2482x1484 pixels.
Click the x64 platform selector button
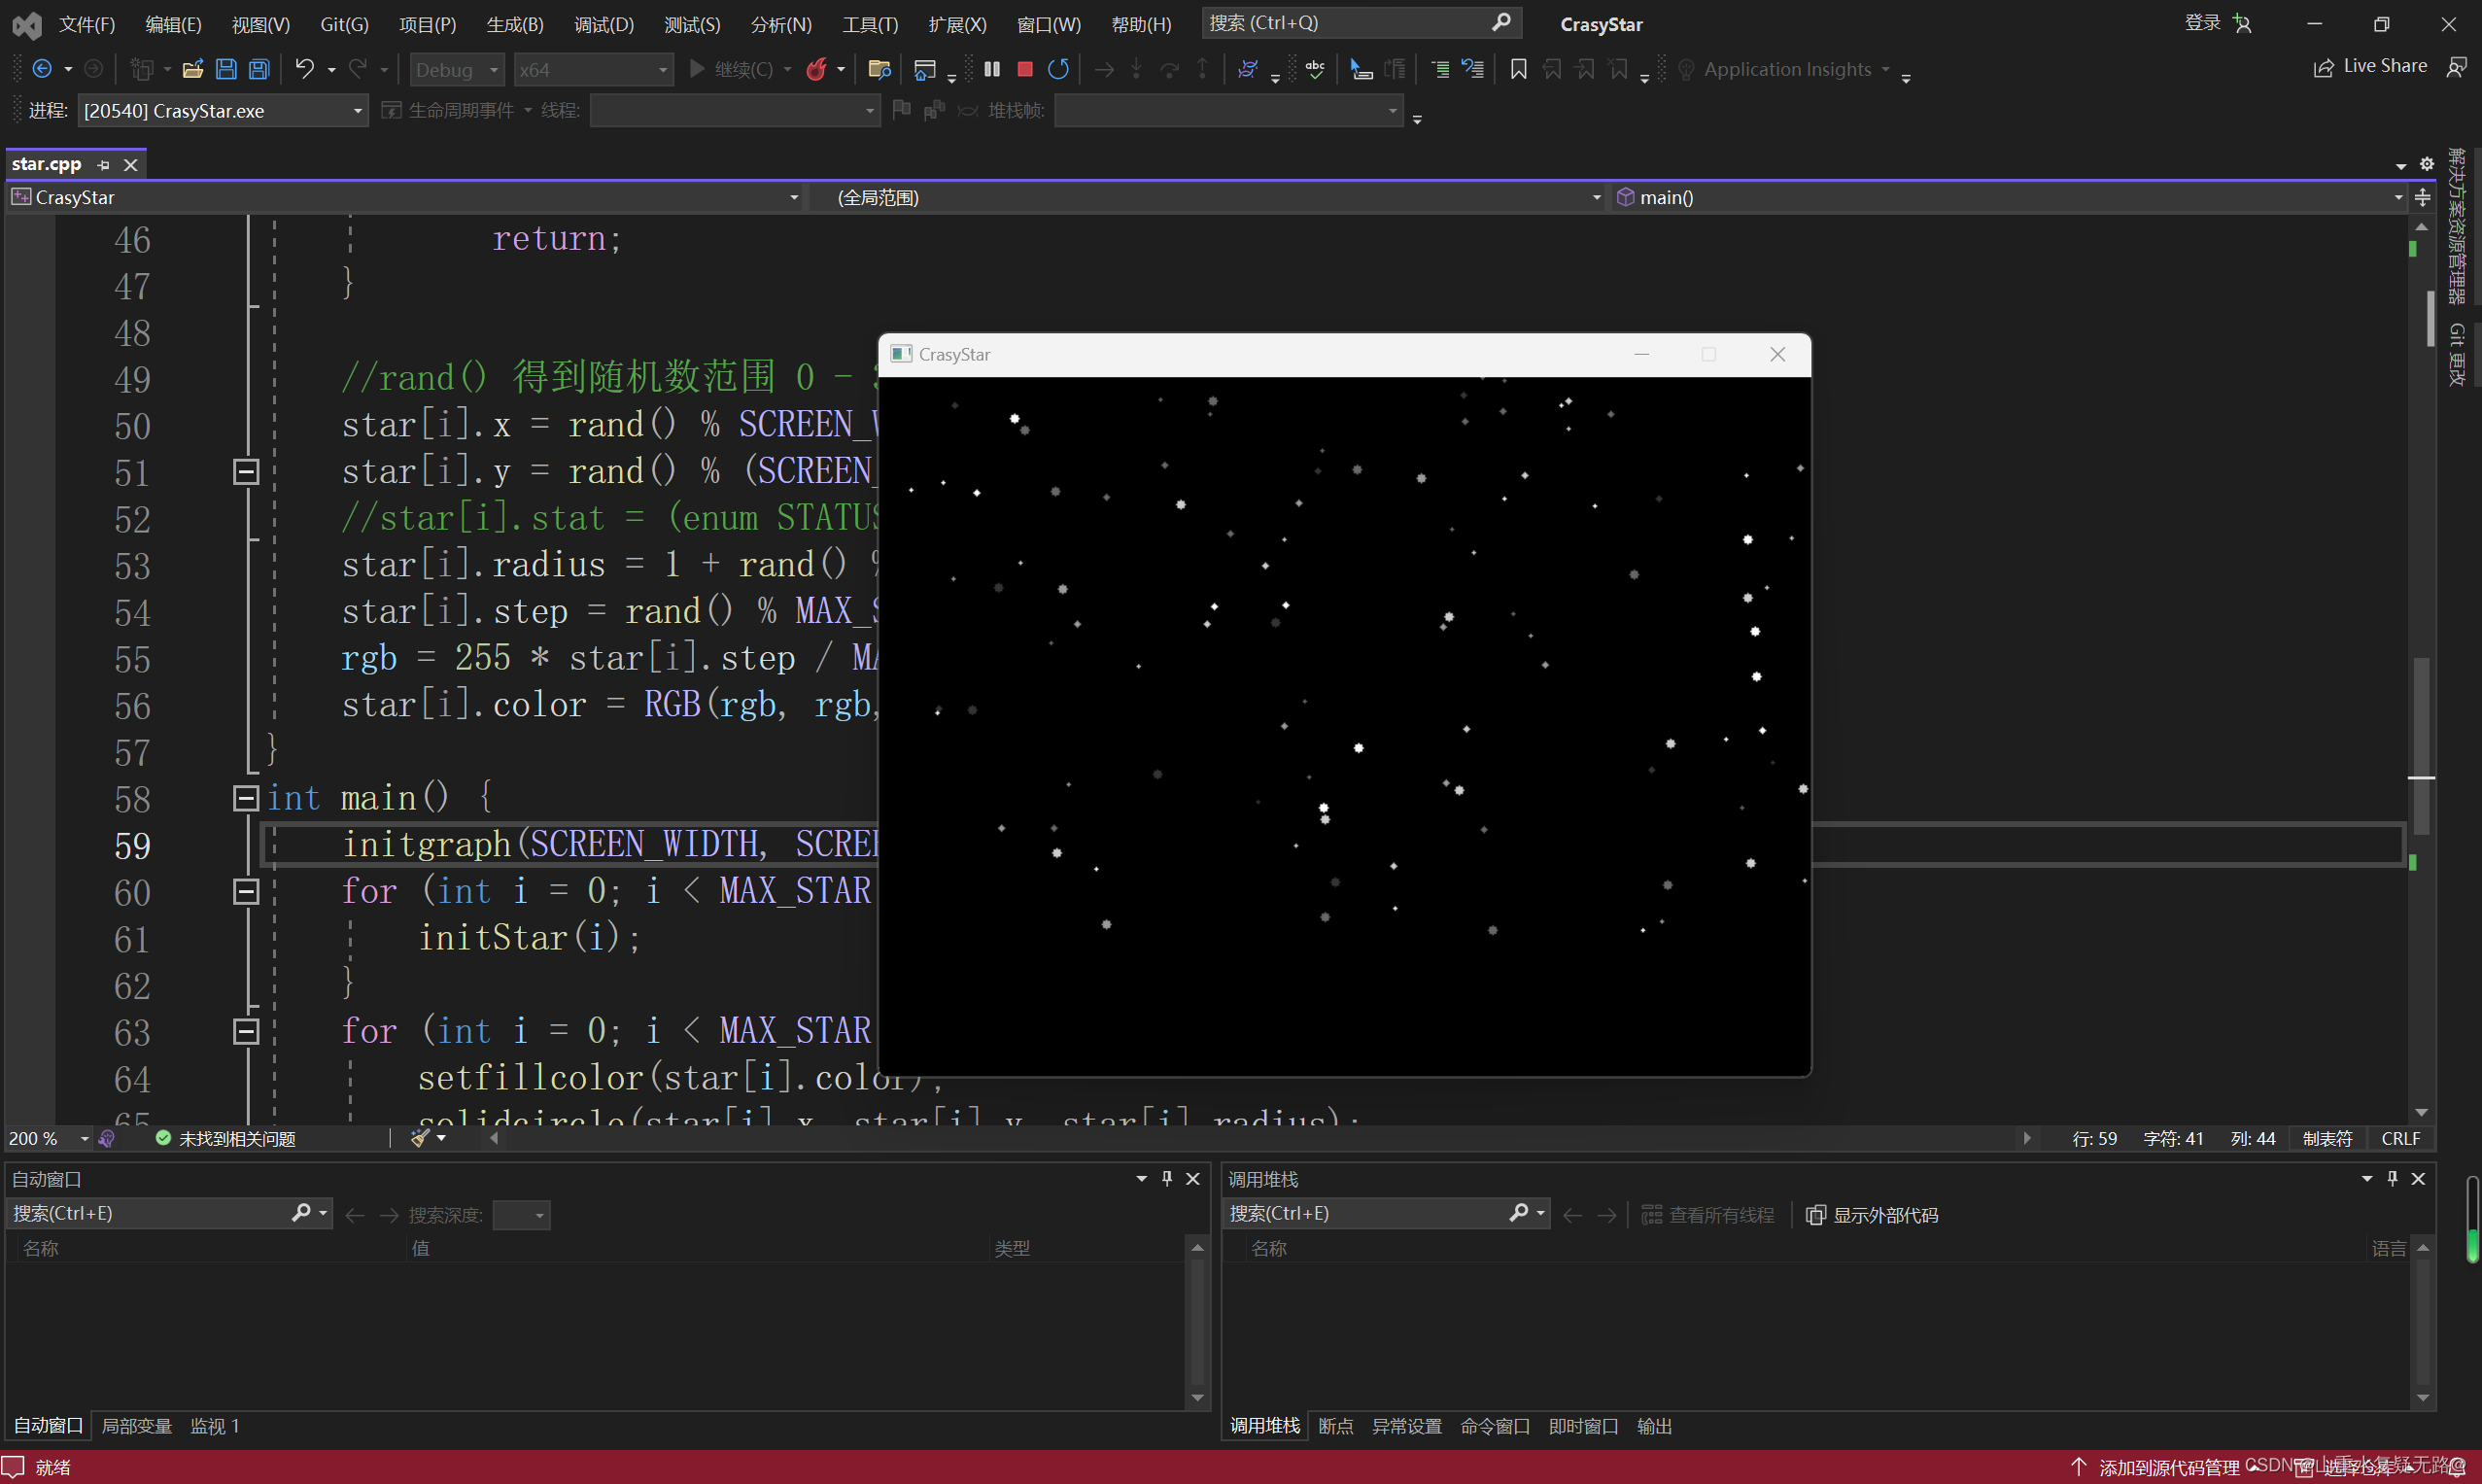click(590, 67)
